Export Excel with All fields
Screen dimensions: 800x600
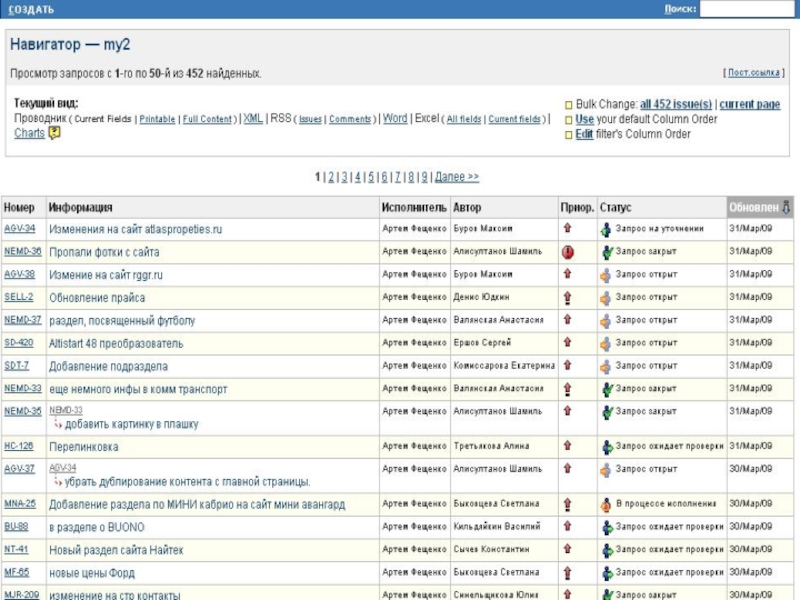click(x=464, y=119)
